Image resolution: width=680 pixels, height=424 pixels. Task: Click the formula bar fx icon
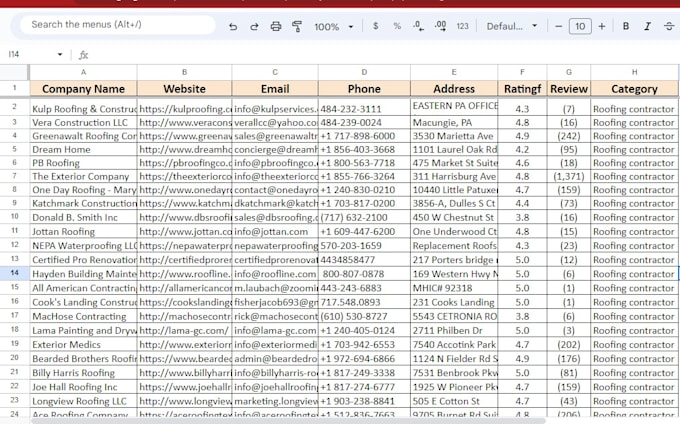(83, 55)
